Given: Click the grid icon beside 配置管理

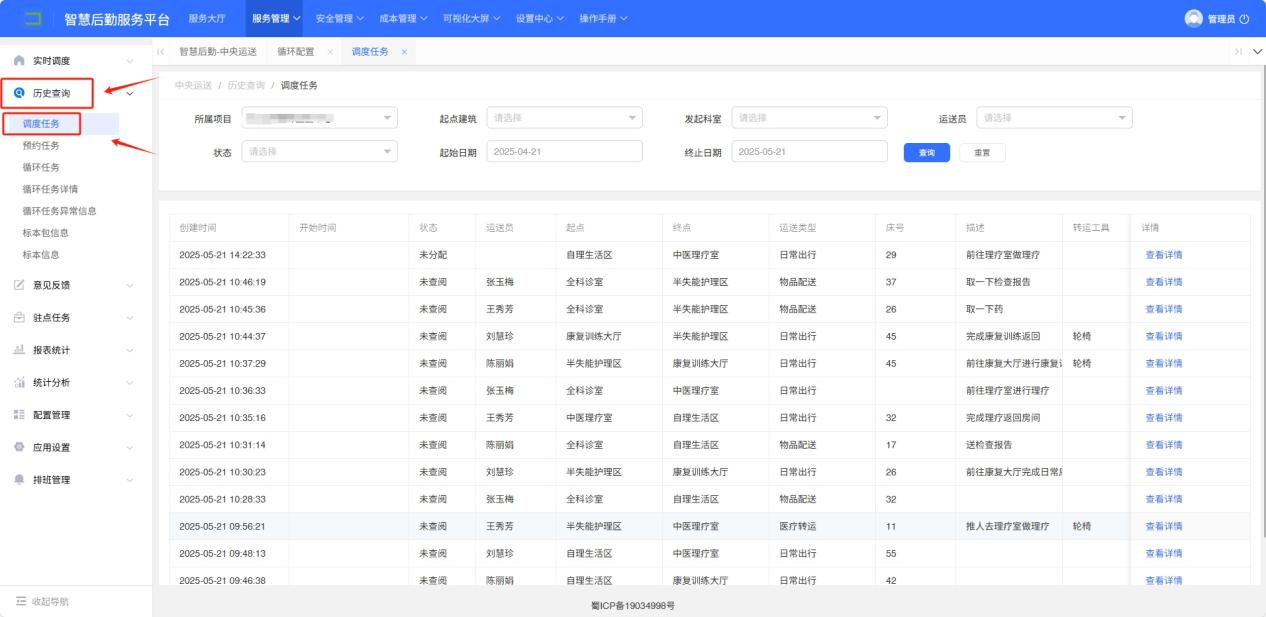Looking at the screenshot, I should [x=20, y=415].
